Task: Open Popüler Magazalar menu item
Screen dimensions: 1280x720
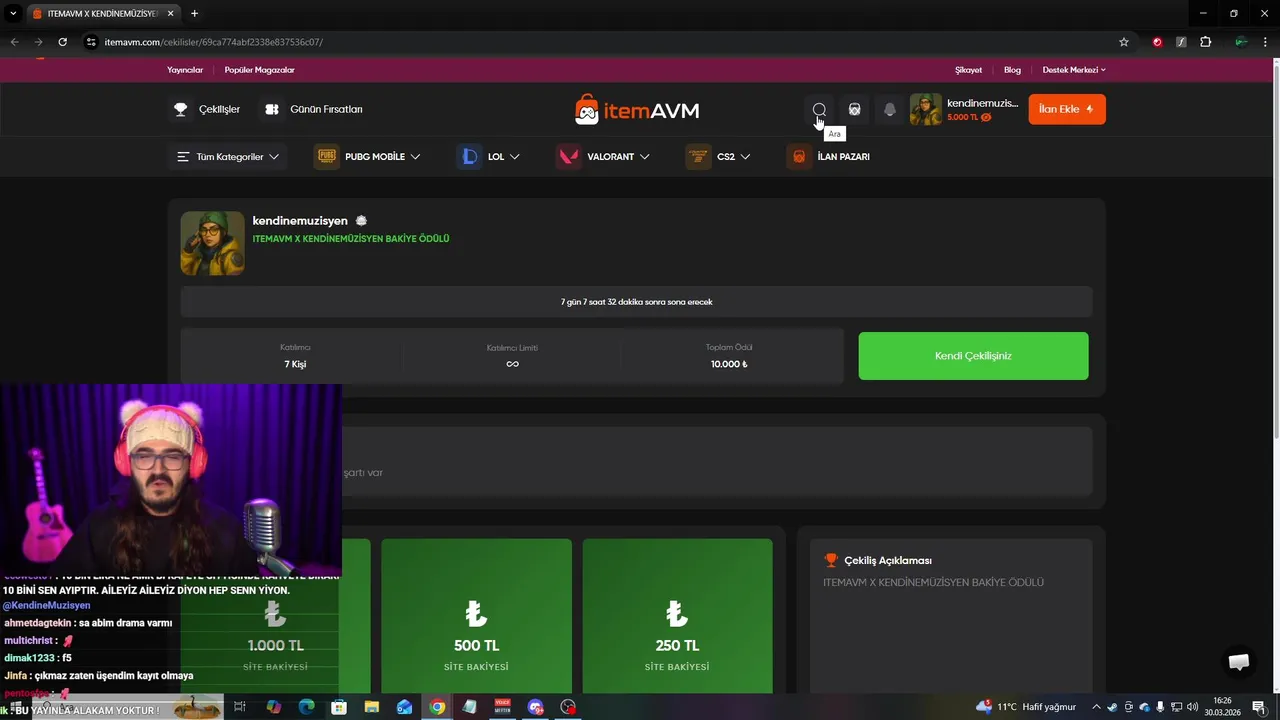Action: click(x=259, y=70)
